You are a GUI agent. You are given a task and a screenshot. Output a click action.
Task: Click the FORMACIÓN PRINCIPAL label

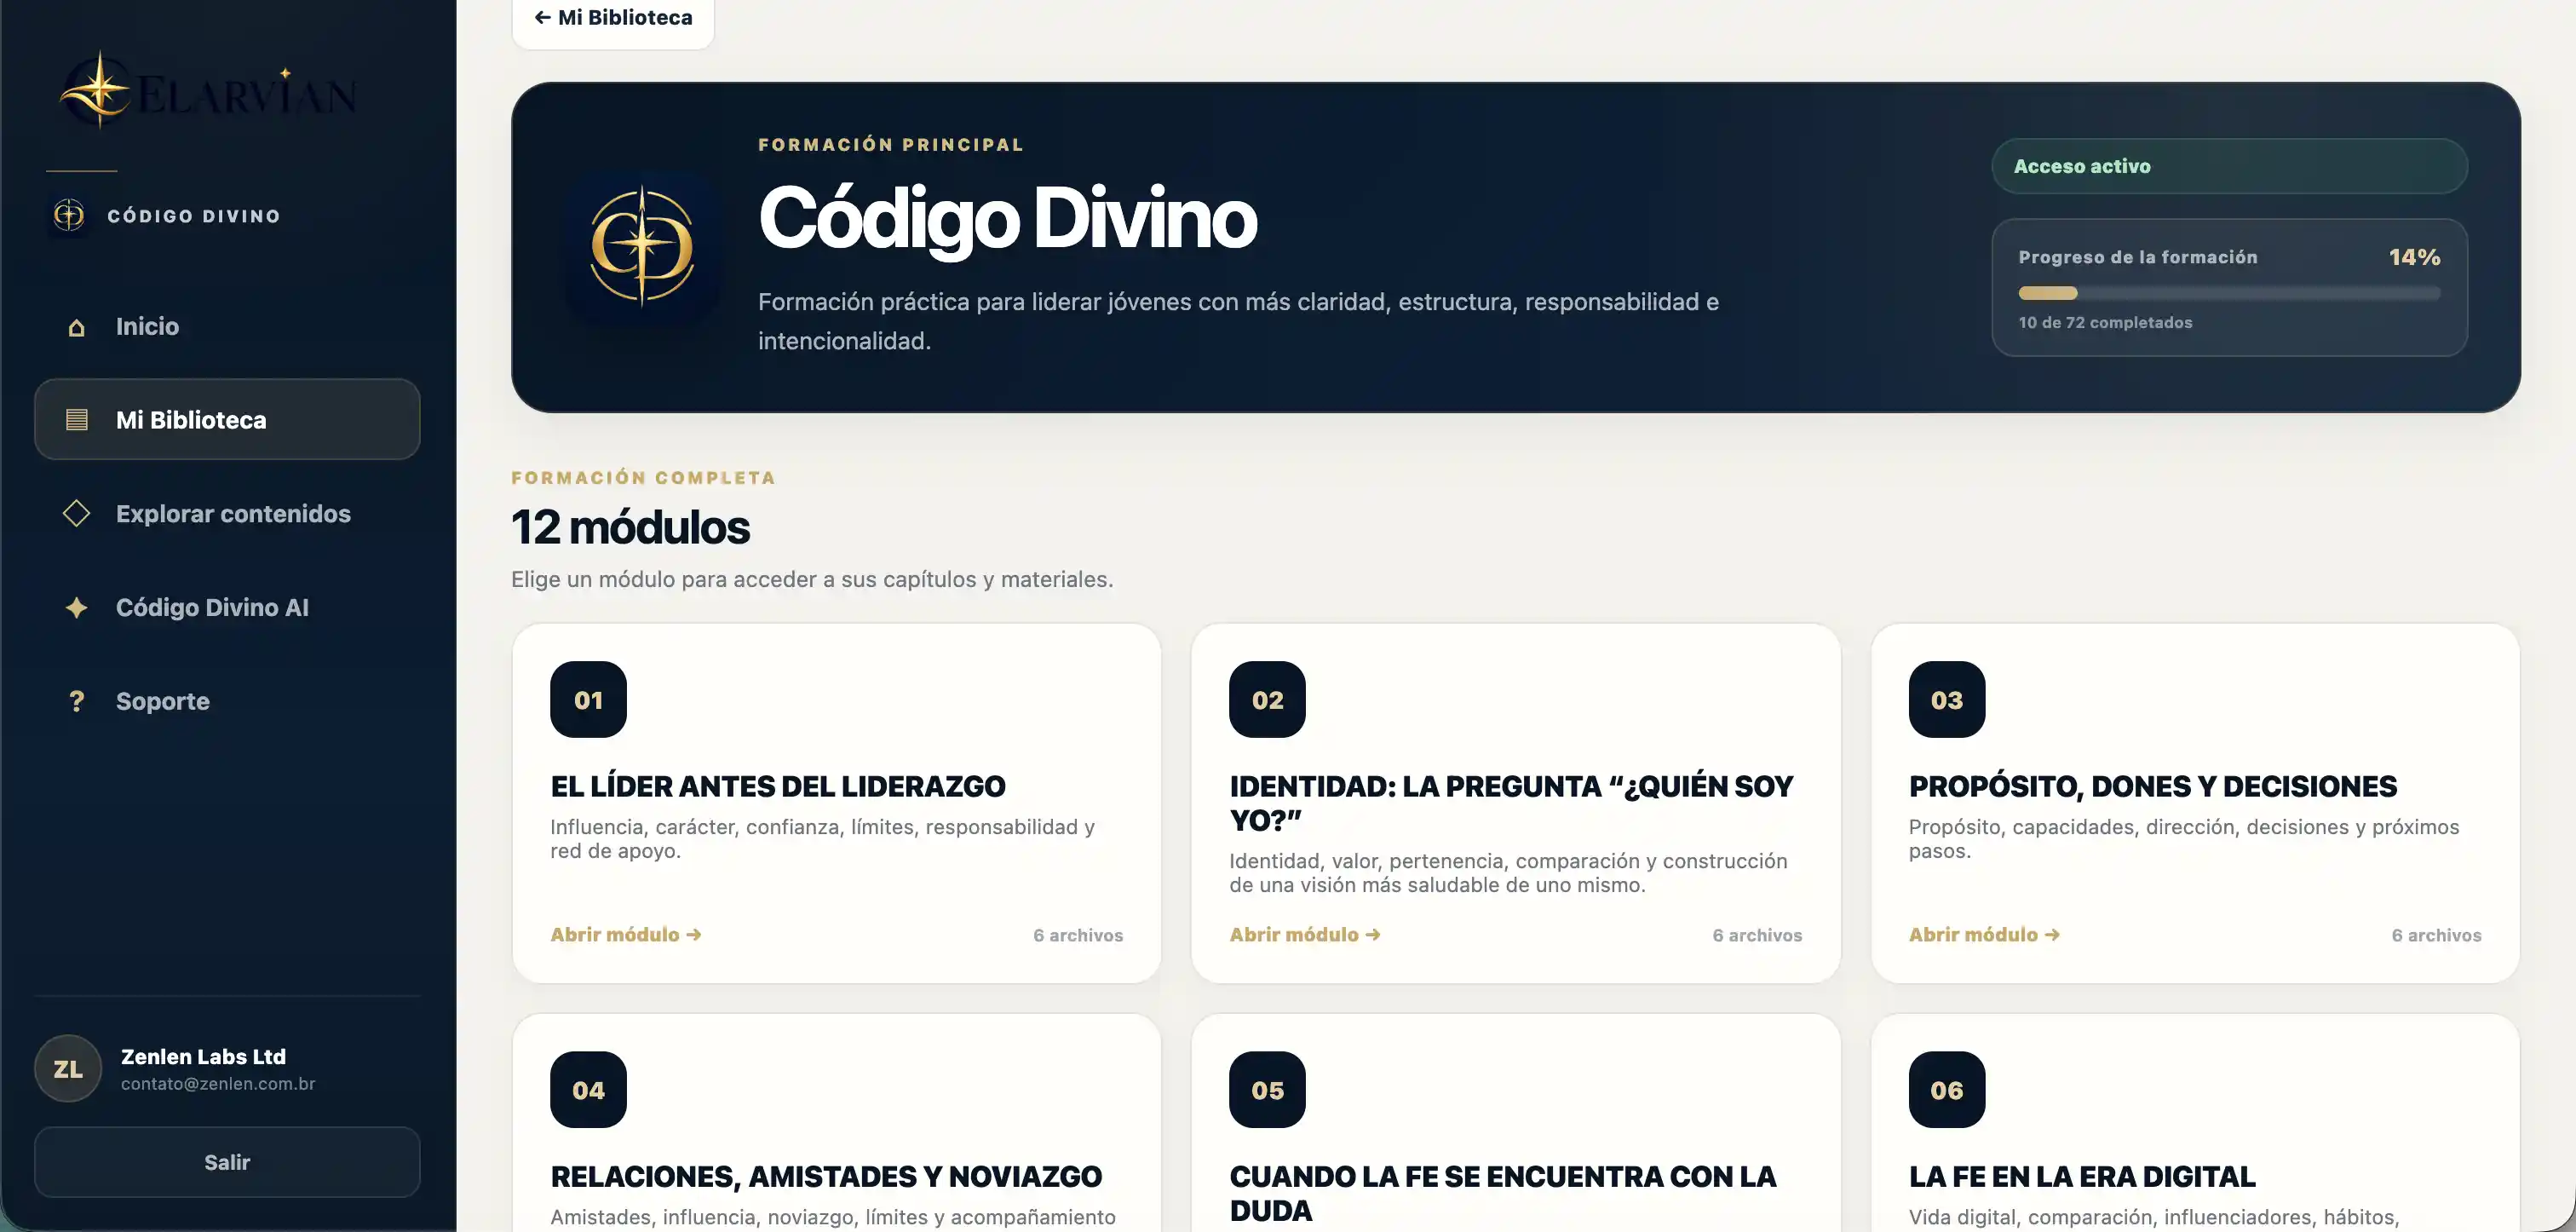[x=890, y=145]
